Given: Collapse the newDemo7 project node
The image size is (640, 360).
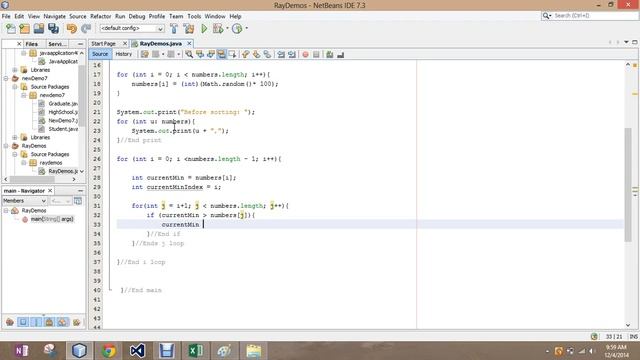Looking at the screenshot, I should 6,78.
